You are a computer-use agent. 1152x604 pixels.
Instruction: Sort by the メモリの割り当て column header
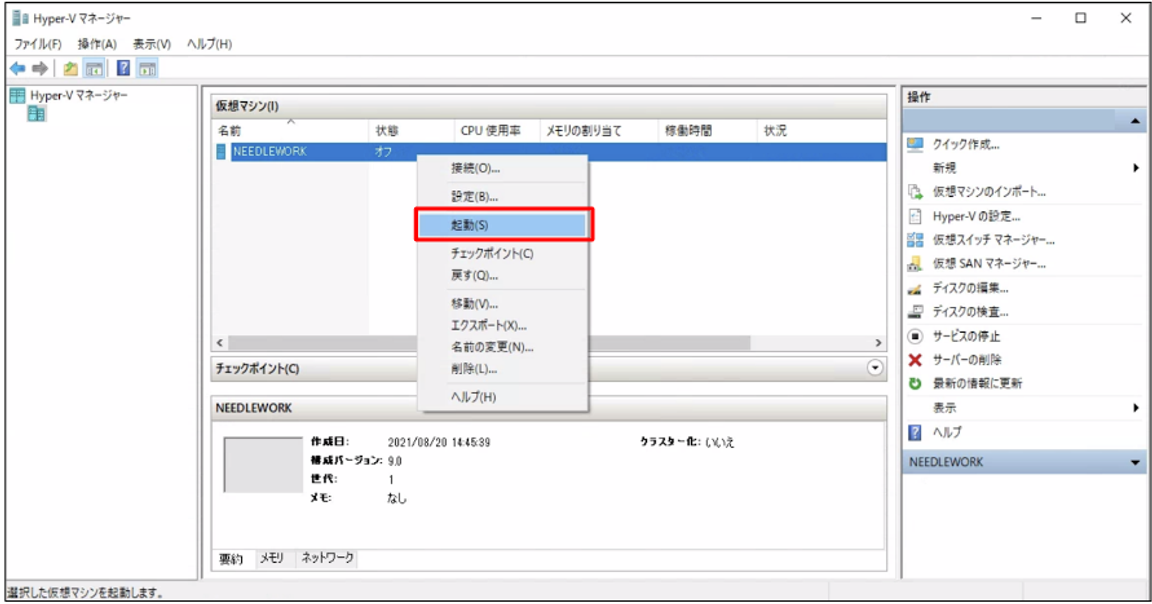598,131
